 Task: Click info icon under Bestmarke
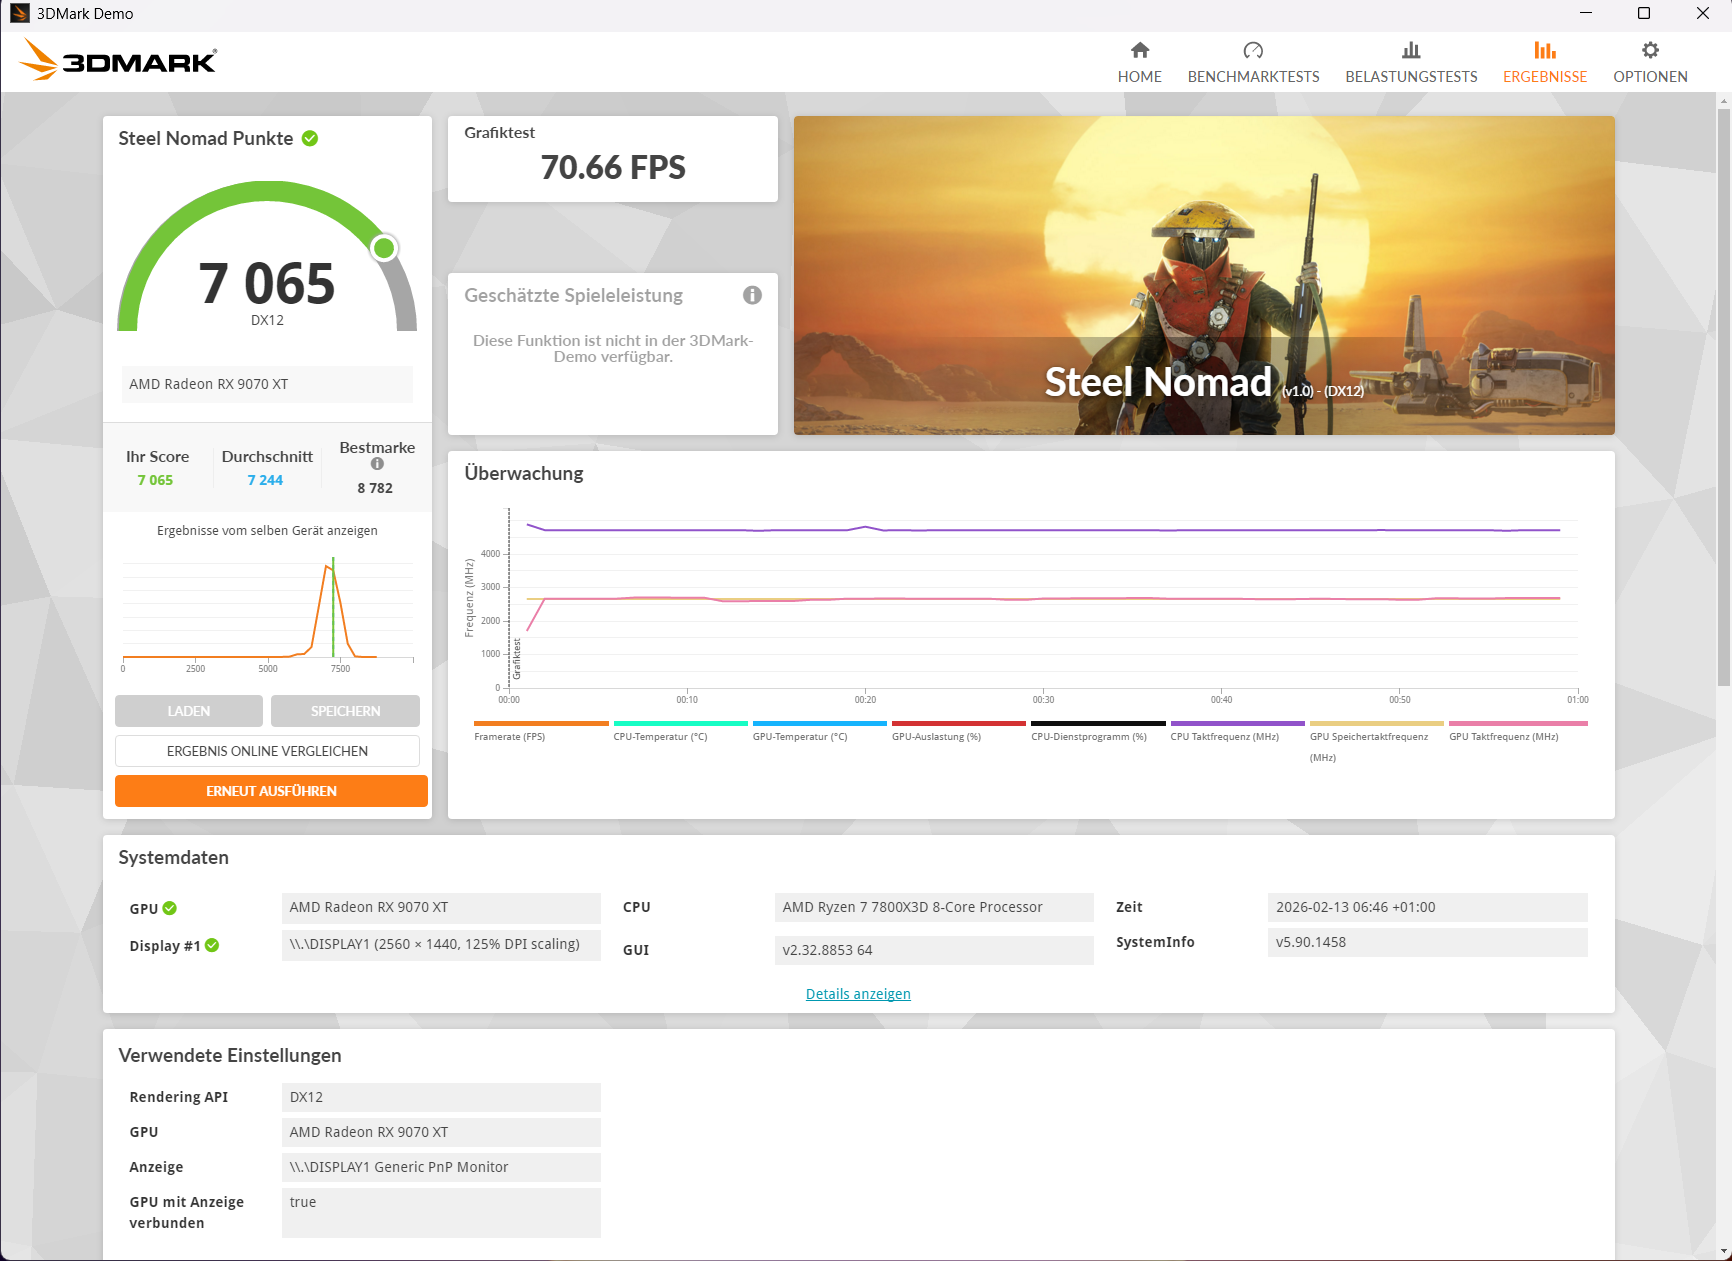377,464
